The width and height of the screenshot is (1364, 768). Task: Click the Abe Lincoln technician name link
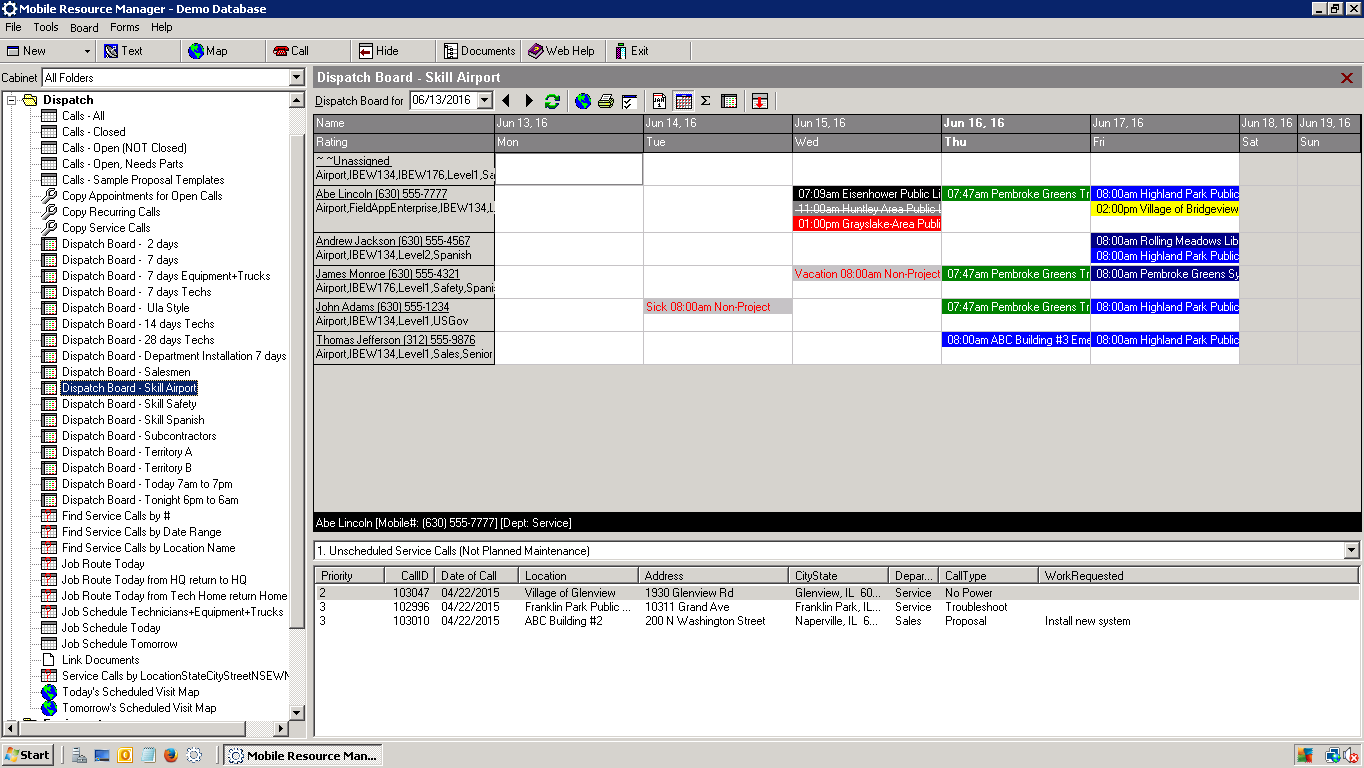pyautogui.click(x=381, y=194)
